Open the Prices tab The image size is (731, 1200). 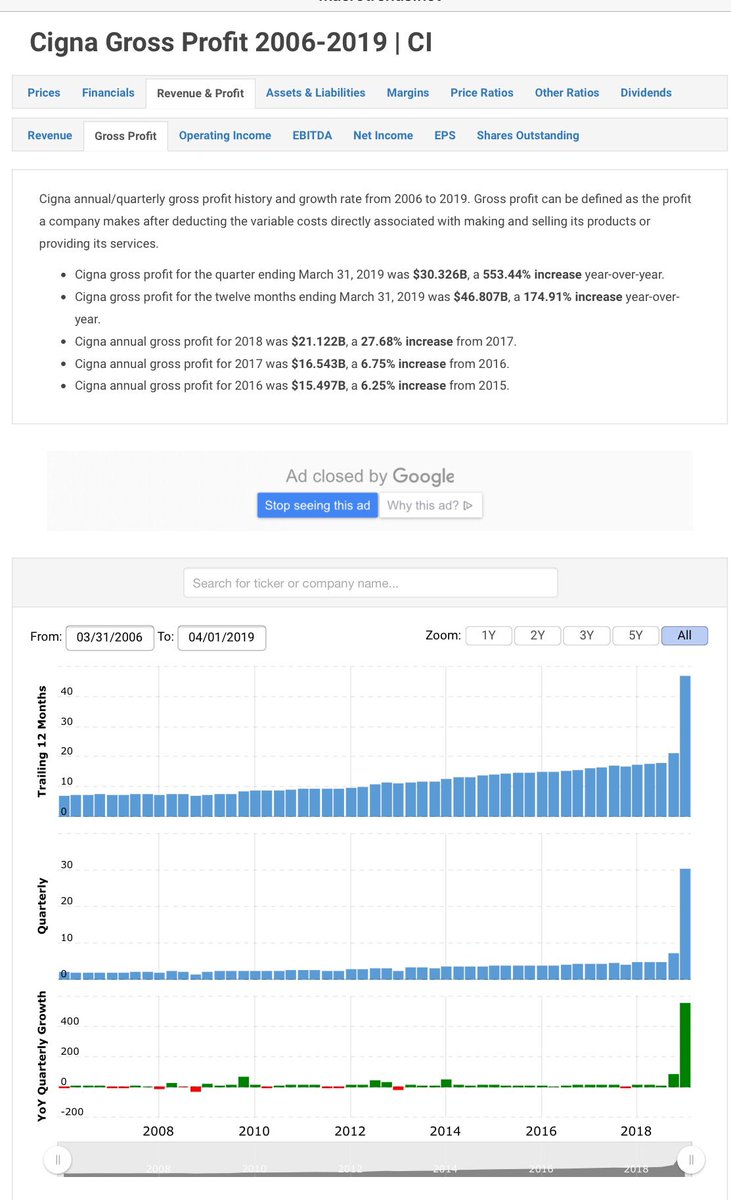click(44, 93)
